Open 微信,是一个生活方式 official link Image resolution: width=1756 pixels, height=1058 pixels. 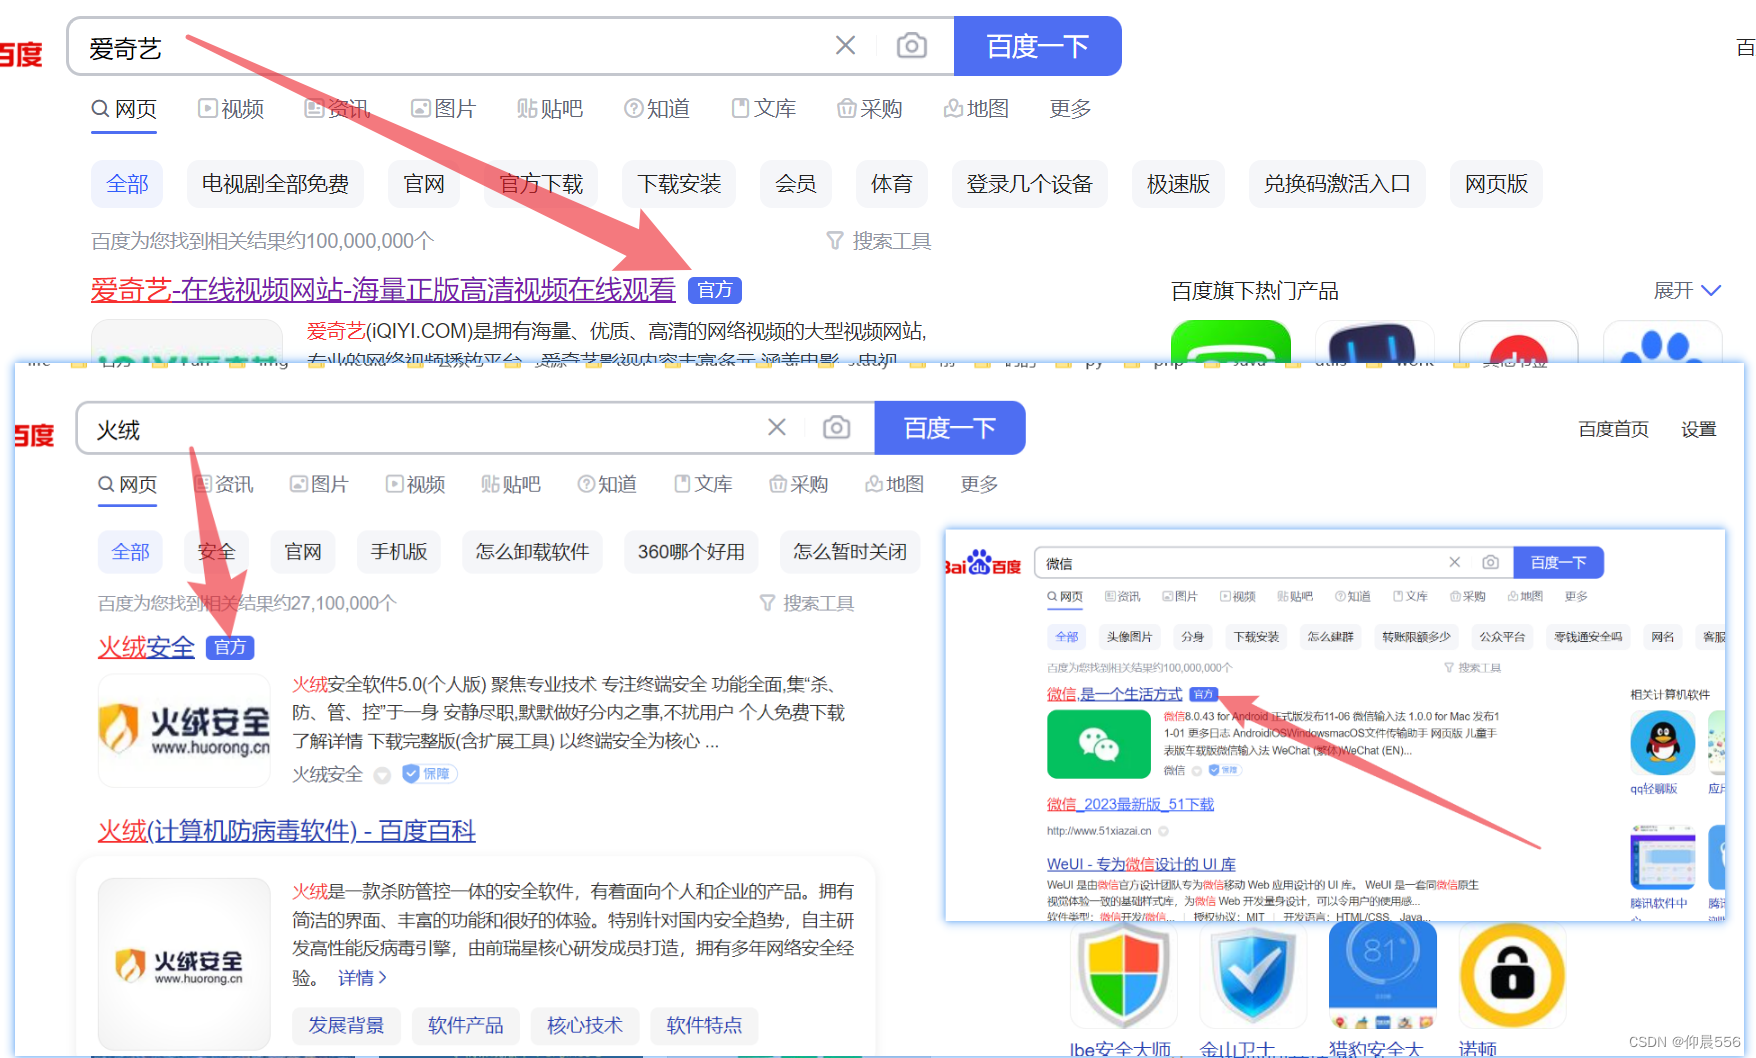click(x=1115, y=694)
